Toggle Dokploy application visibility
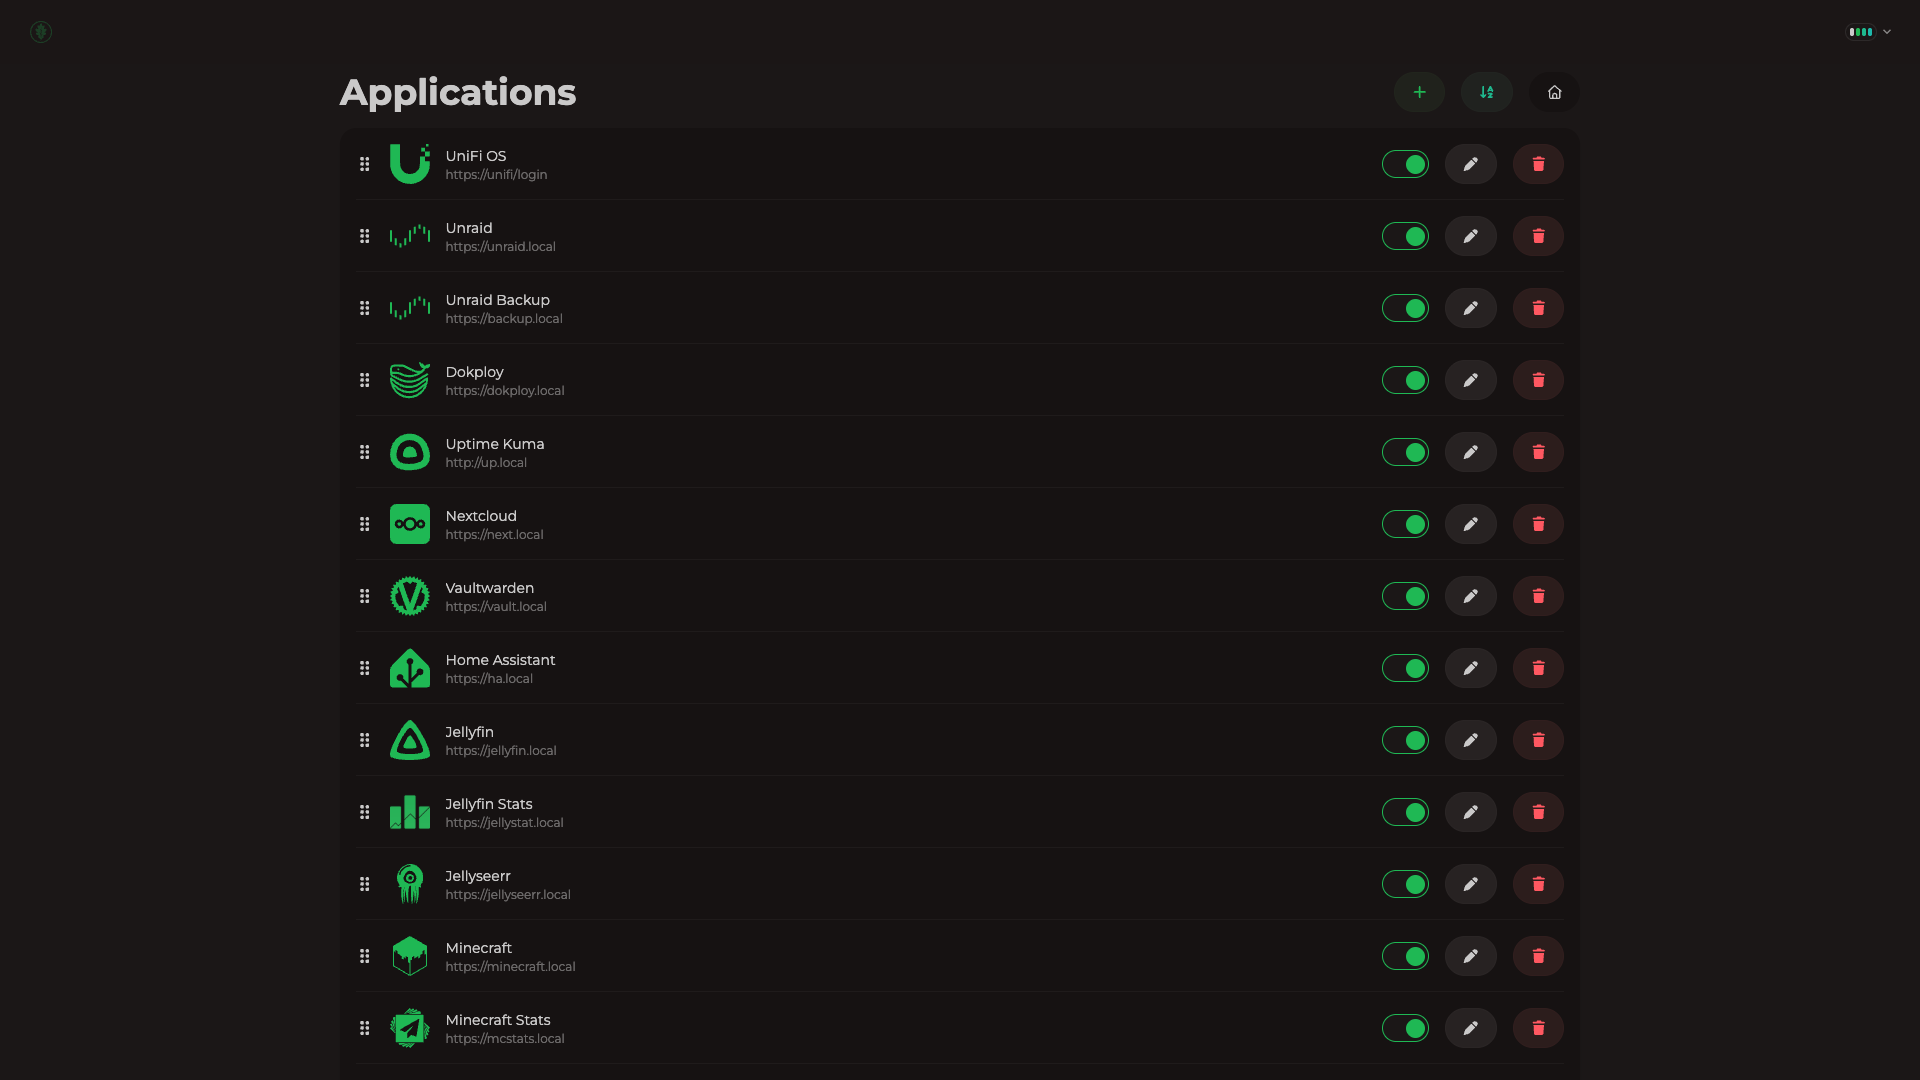The image size is (1920, 1080). (x=1405, y=380)
